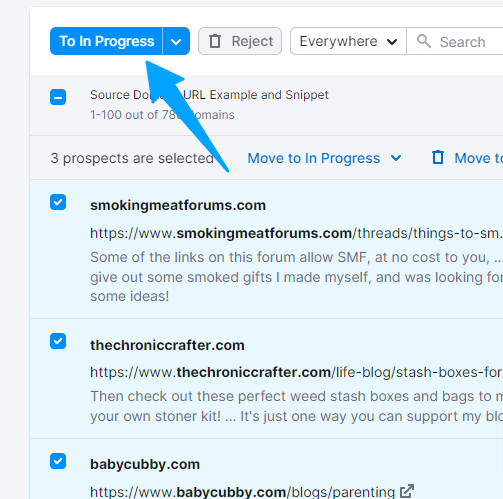503x499 pixels.
Task: Click the search magnifier icon
Action: pos(424,41)
